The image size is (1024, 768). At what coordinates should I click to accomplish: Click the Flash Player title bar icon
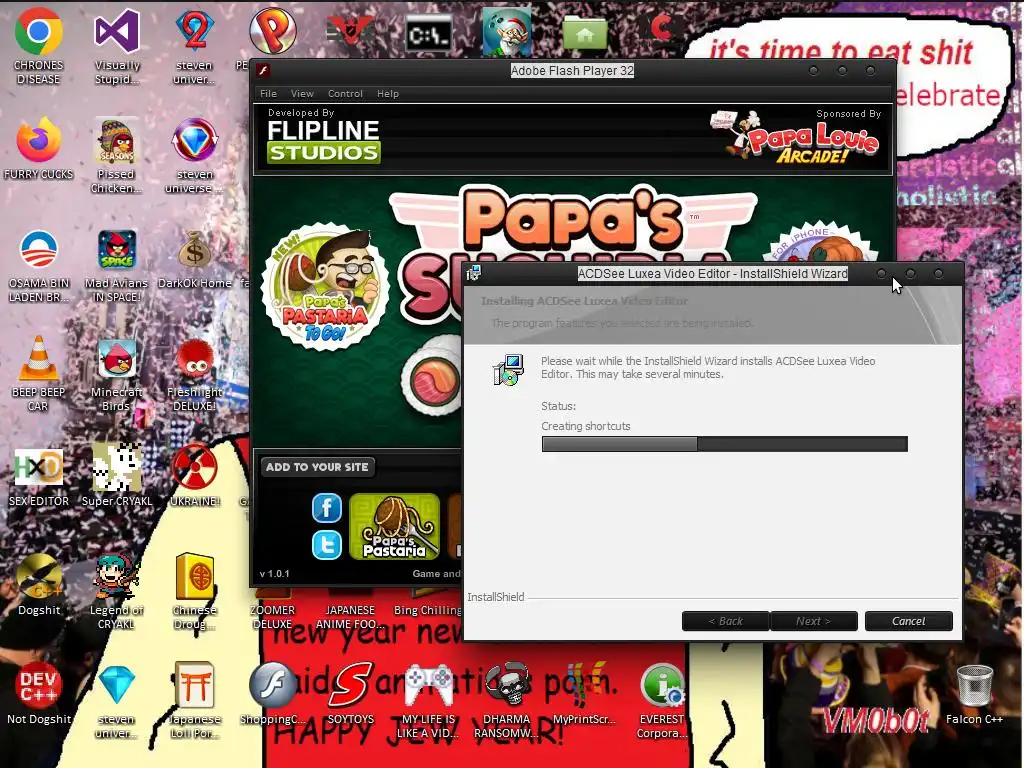click(263, 71)
